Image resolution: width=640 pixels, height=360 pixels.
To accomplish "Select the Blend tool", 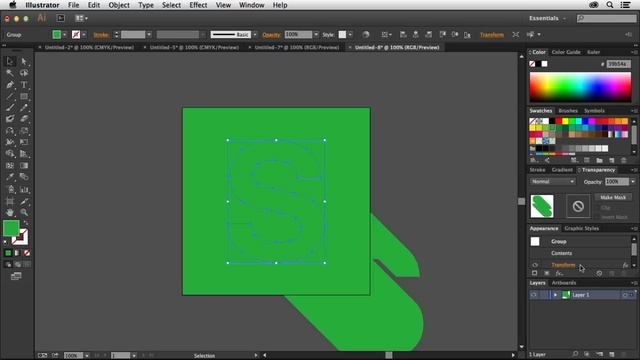I will tap(24, 177).
